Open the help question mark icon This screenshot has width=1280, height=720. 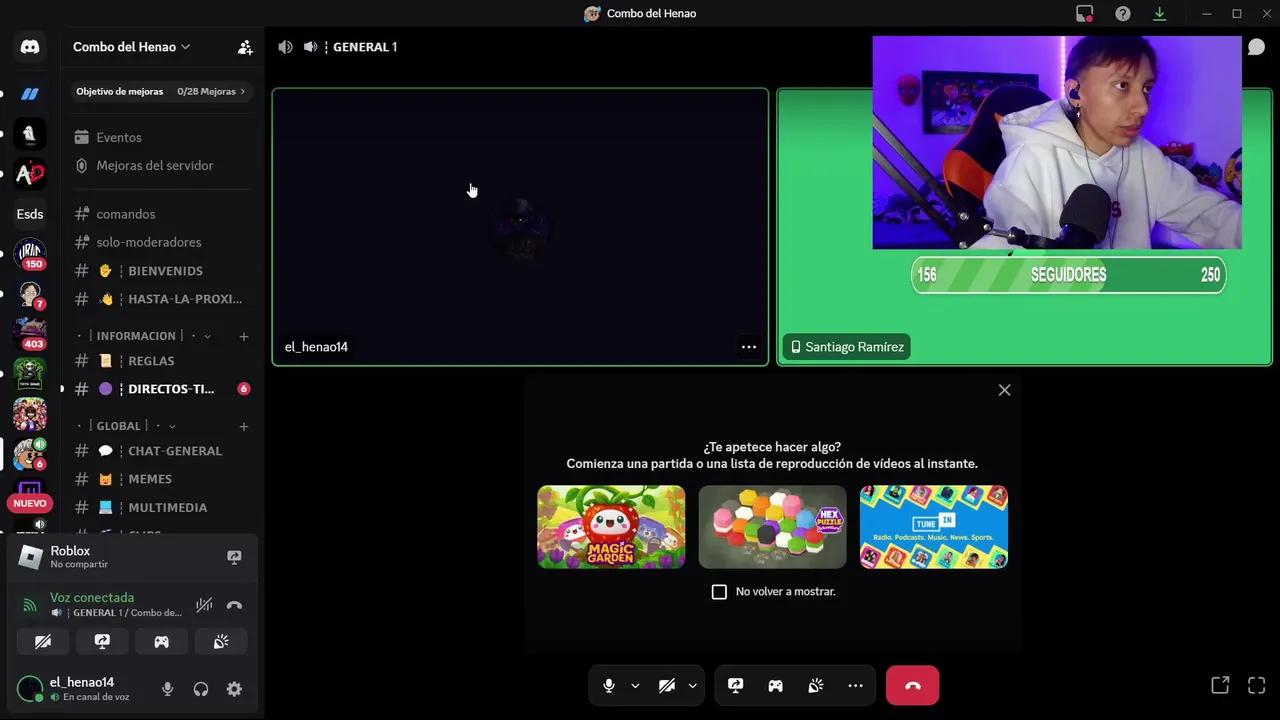1123,13
